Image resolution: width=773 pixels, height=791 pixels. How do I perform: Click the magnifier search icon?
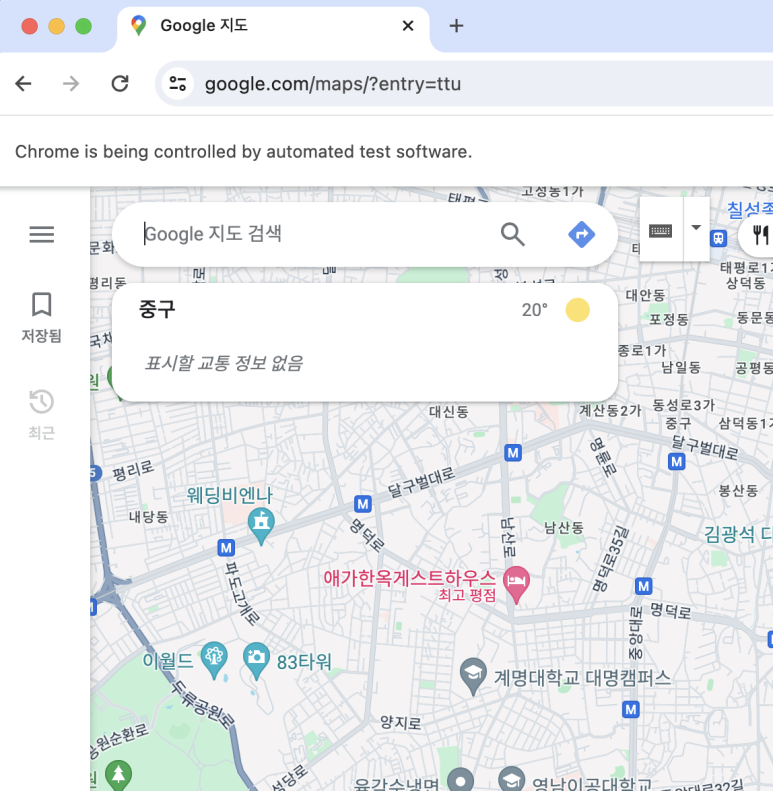[x=513, y=235]
